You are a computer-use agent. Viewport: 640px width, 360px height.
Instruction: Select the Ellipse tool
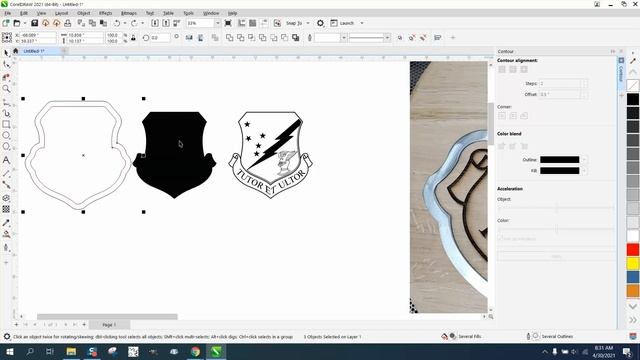[x=6, y=135]
